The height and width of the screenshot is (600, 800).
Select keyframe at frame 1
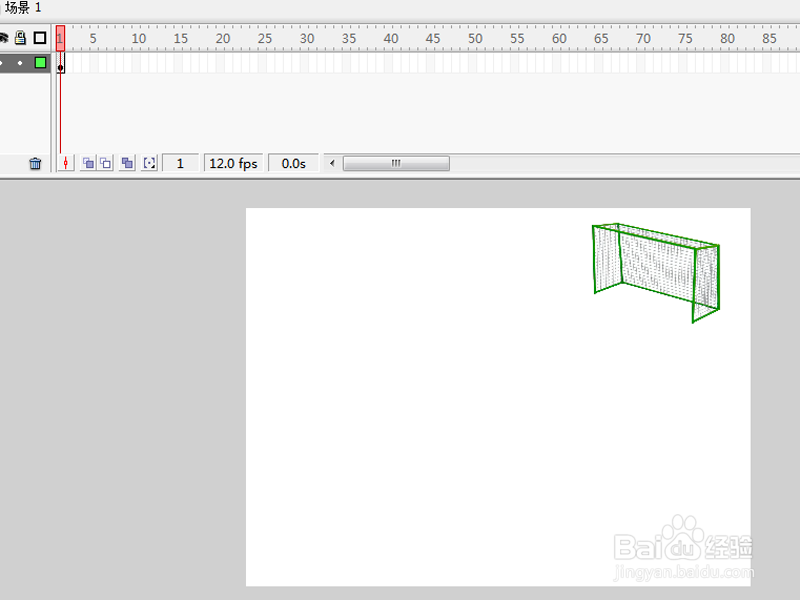pos(61,63)
